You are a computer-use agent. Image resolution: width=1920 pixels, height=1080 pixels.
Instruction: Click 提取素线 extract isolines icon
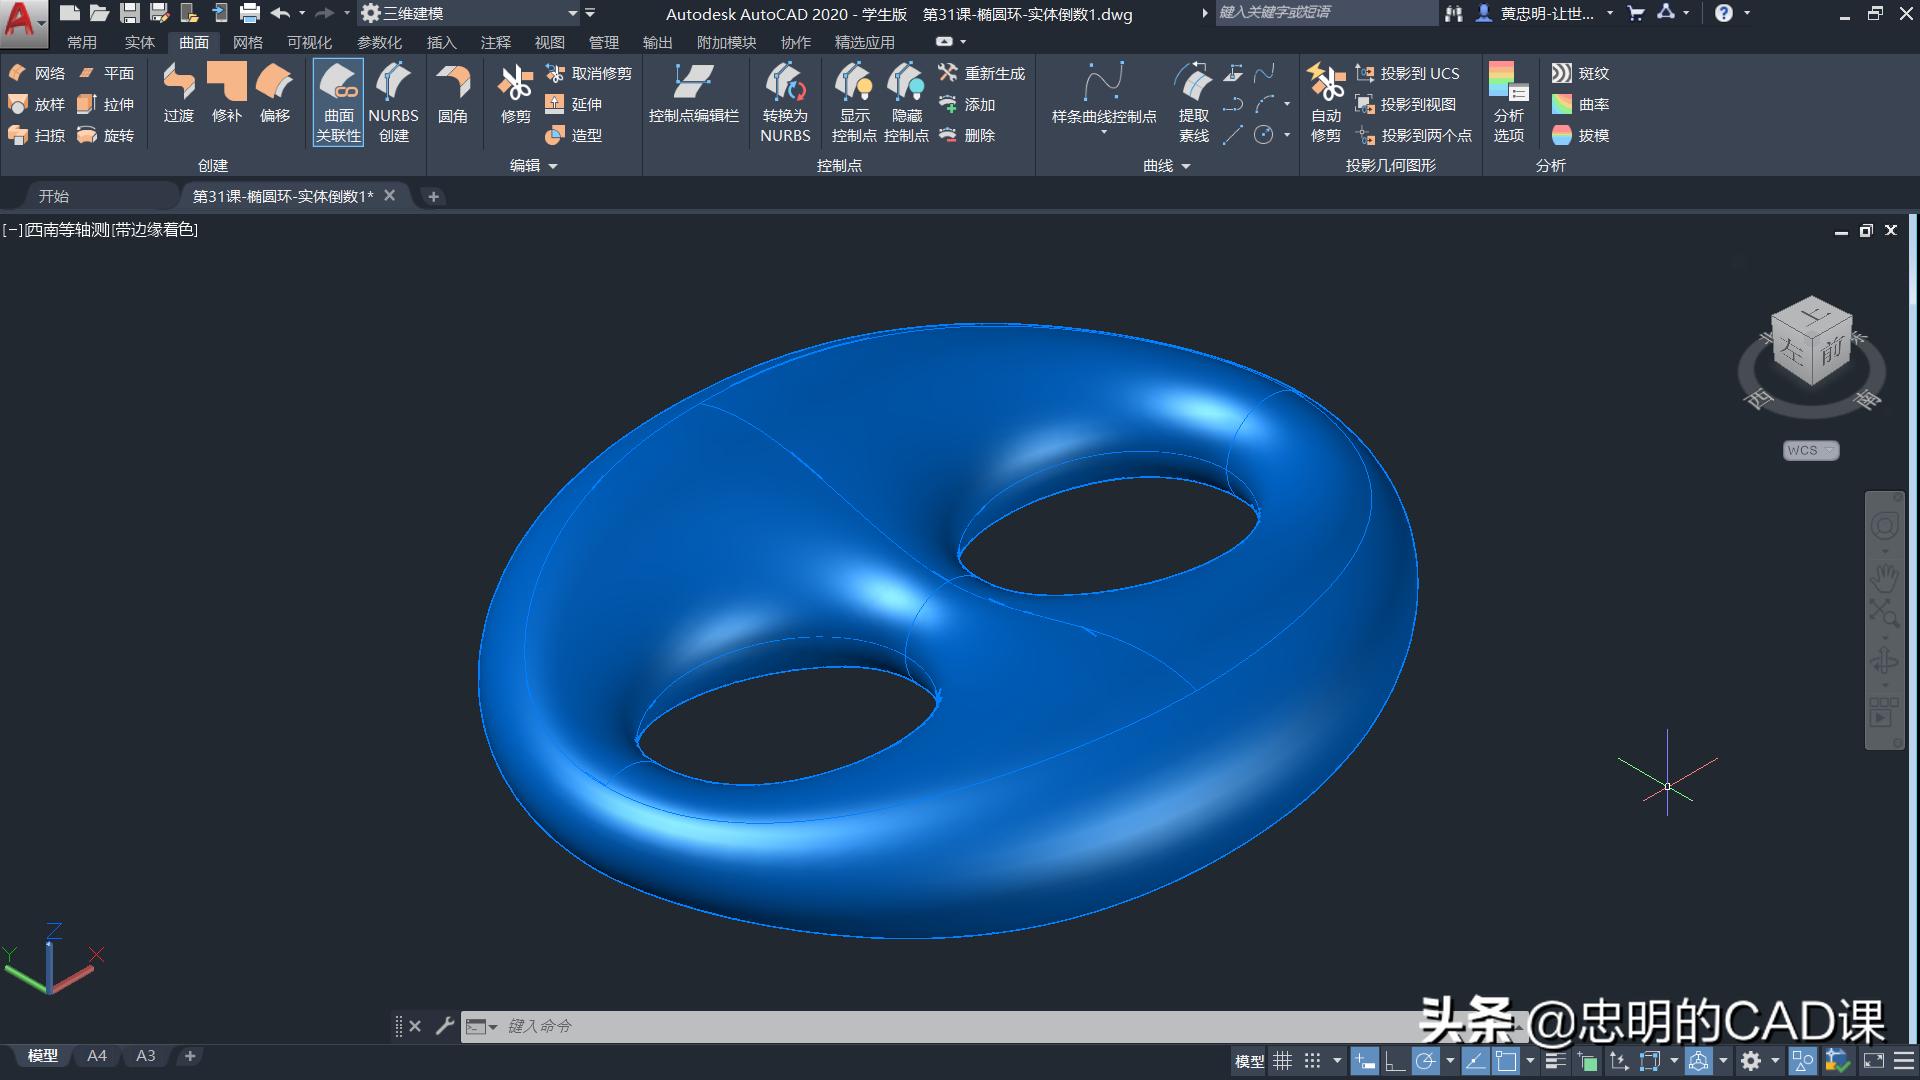pos(1193,102)
